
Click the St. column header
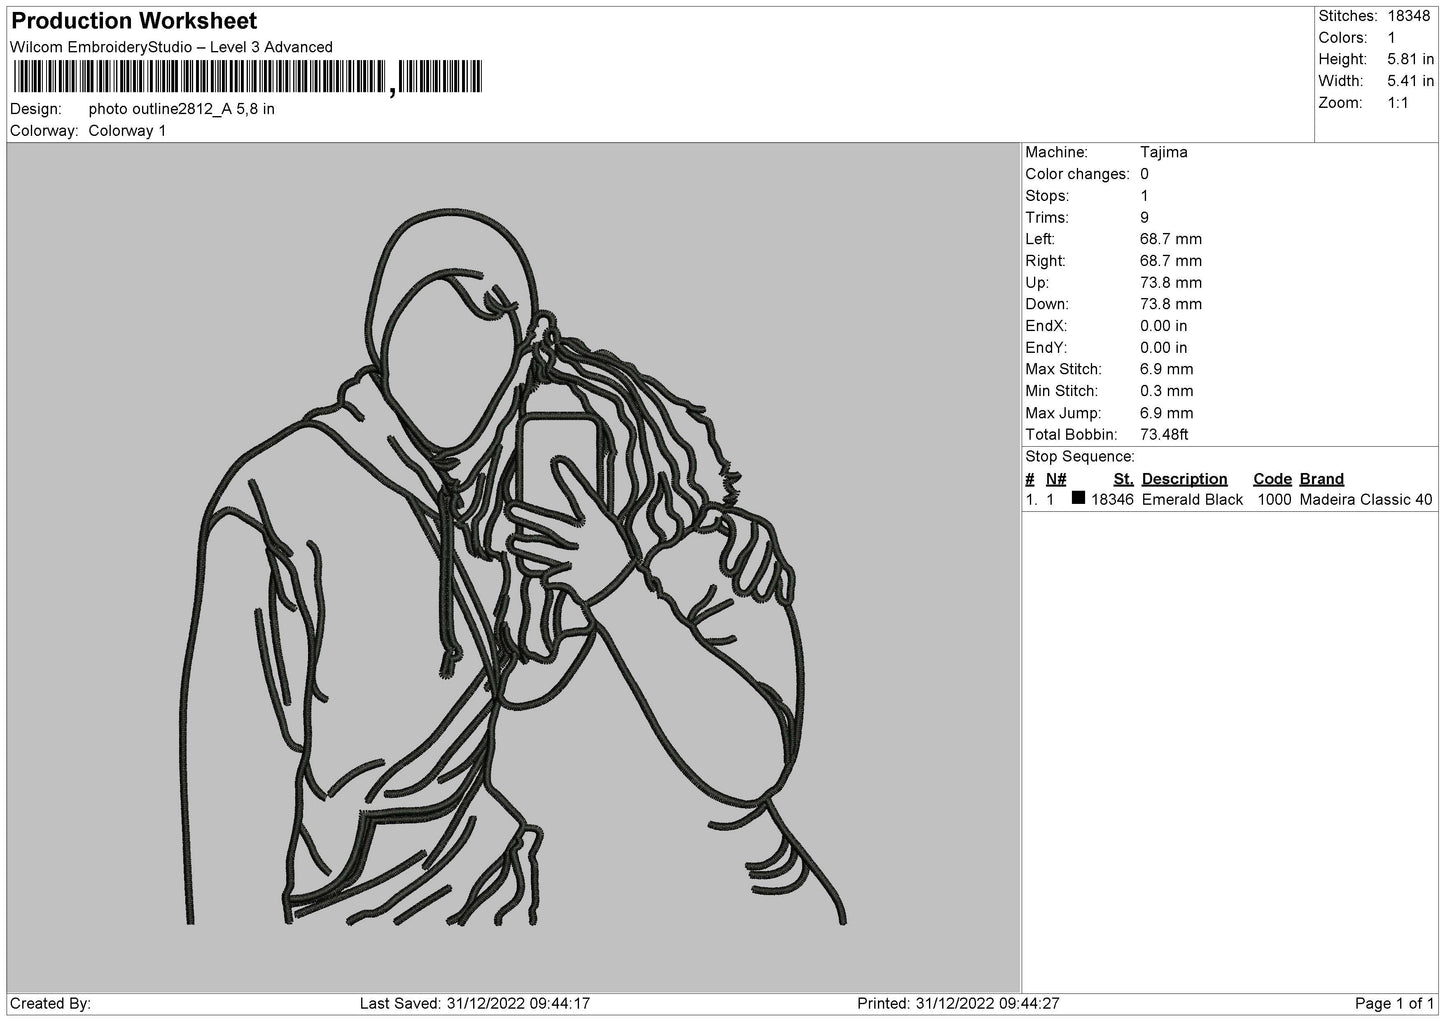coord(1123,479)
